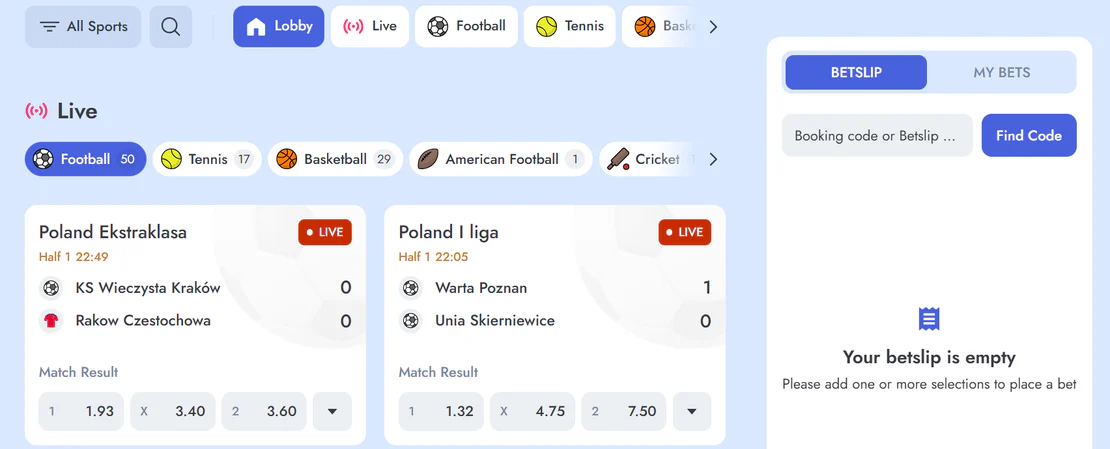Open the Football tab in the top bar
1110x449 pixels.
[467, 27]
